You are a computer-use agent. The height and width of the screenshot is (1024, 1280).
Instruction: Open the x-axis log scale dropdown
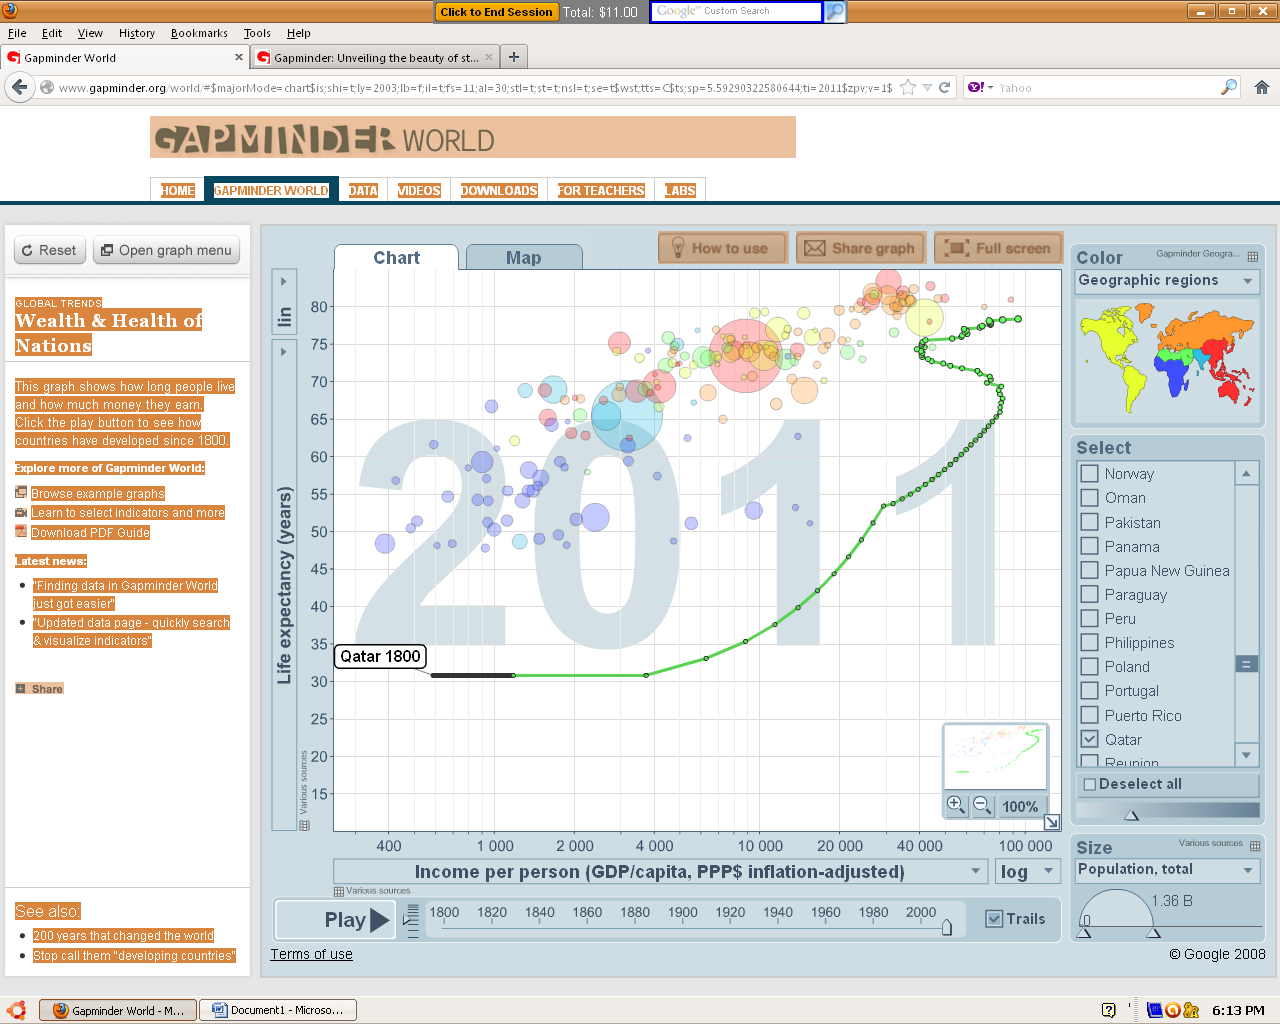point(1027,872)
